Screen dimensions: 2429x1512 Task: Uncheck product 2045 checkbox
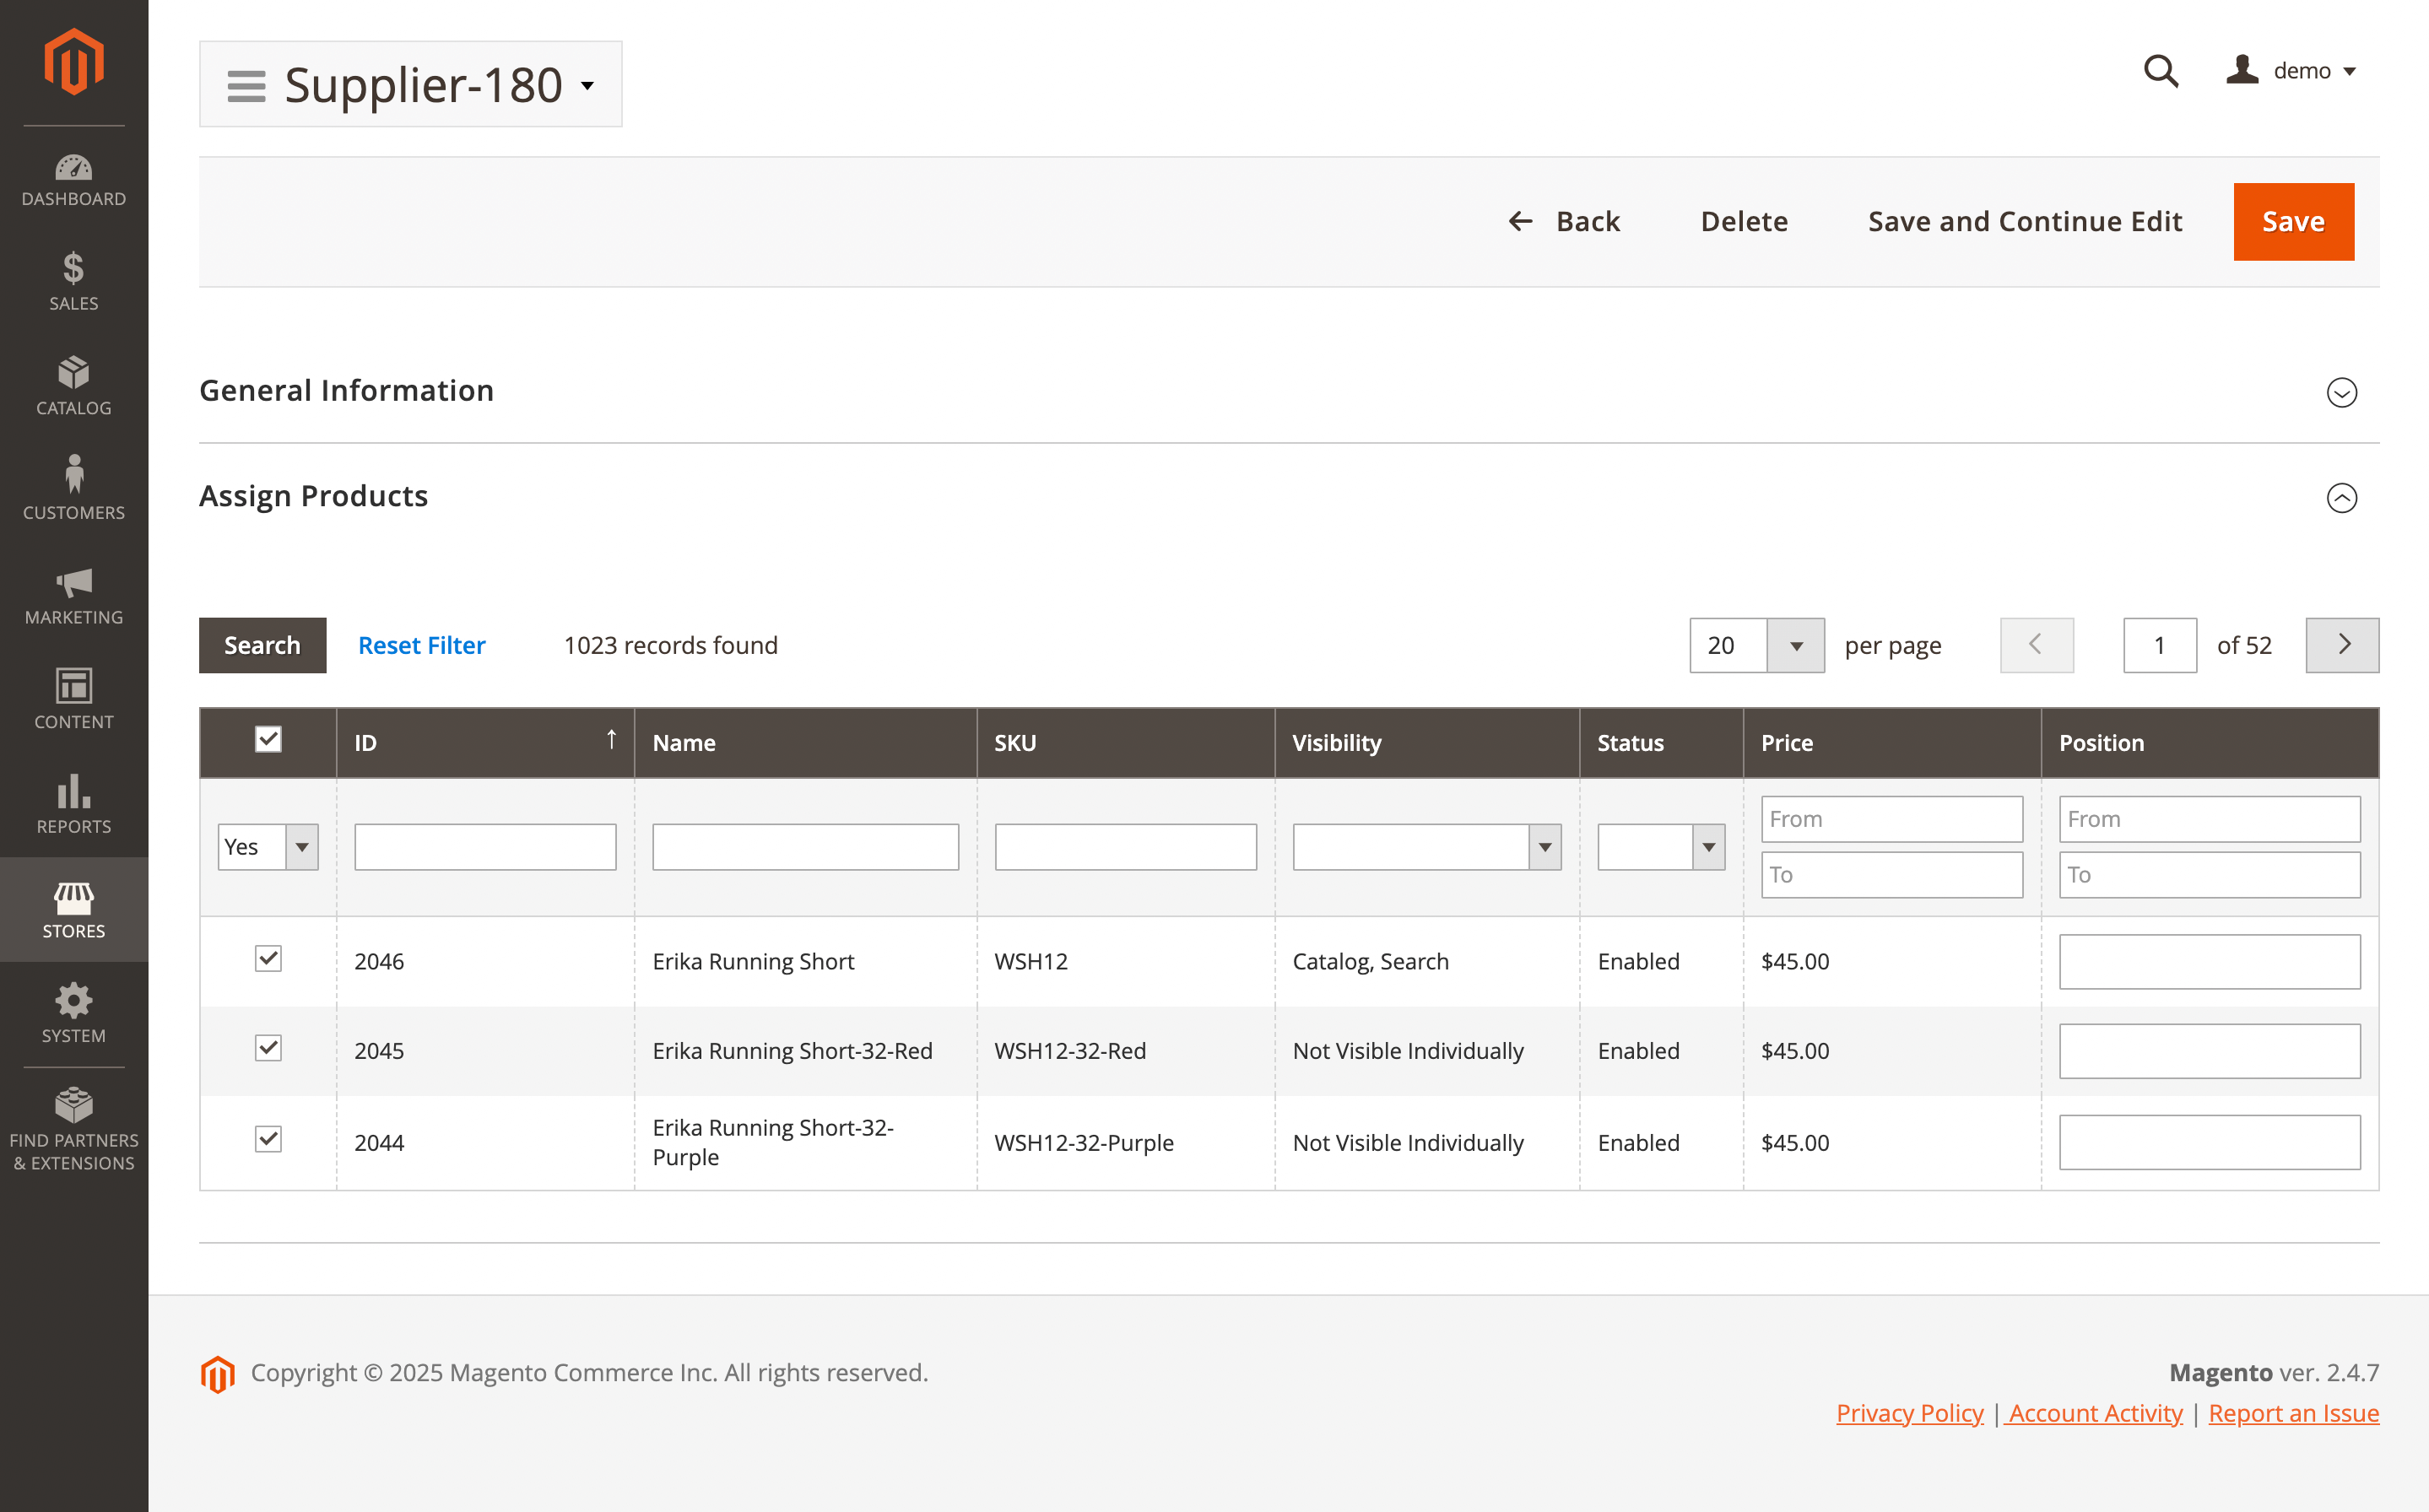[x=268, y=1048]
